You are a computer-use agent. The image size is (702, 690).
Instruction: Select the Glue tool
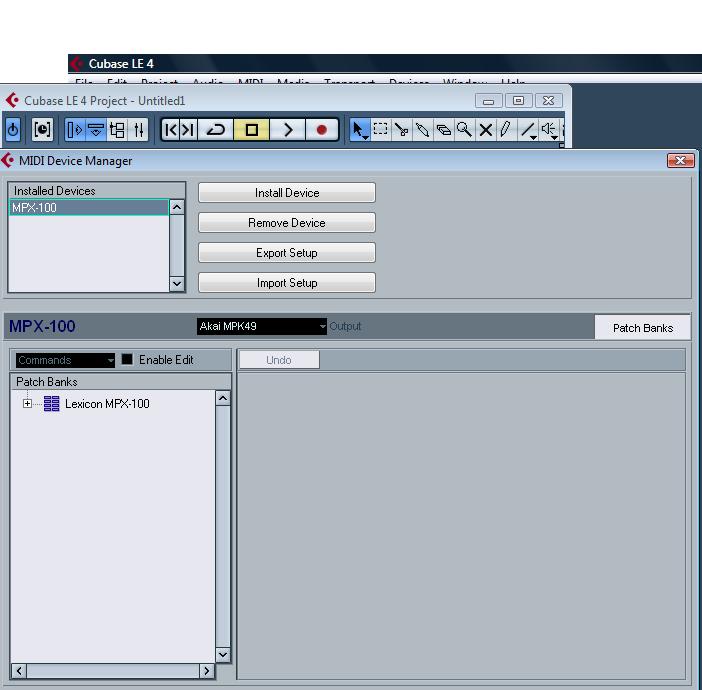[x=443, y=129]
